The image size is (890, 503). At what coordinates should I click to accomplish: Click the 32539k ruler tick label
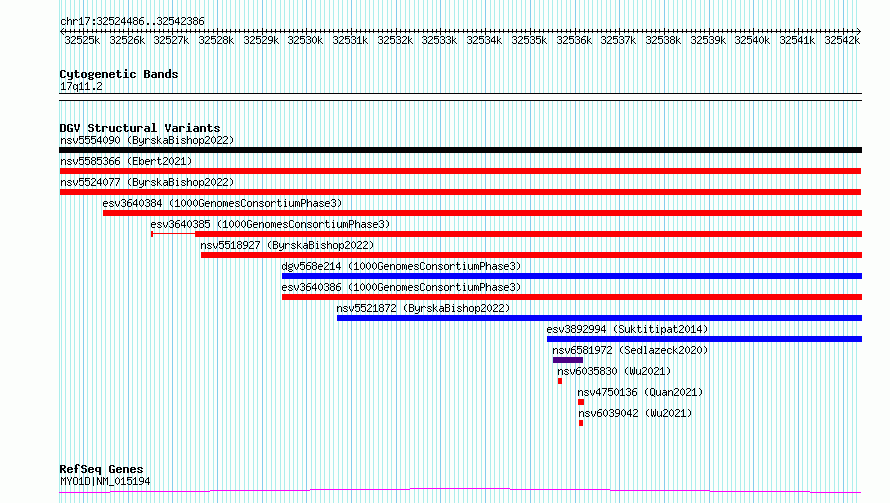point(708,40)
